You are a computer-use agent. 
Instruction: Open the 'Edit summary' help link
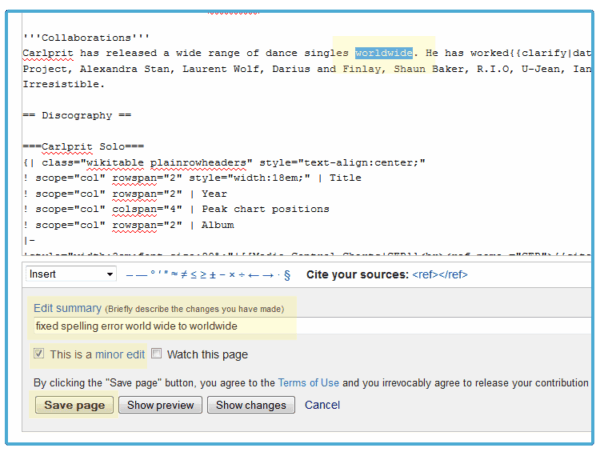[x=67, y=308]
